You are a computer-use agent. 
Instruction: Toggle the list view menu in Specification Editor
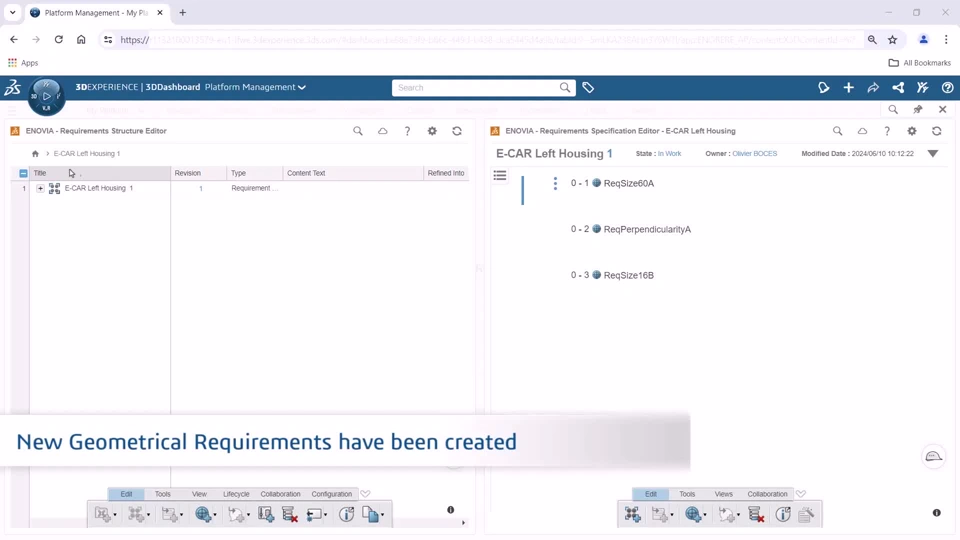(500, 176)
